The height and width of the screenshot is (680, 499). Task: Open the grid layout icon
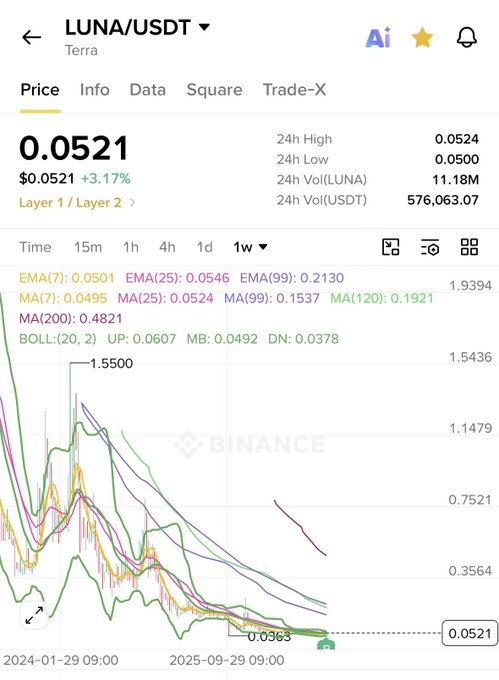pos(469,247)
